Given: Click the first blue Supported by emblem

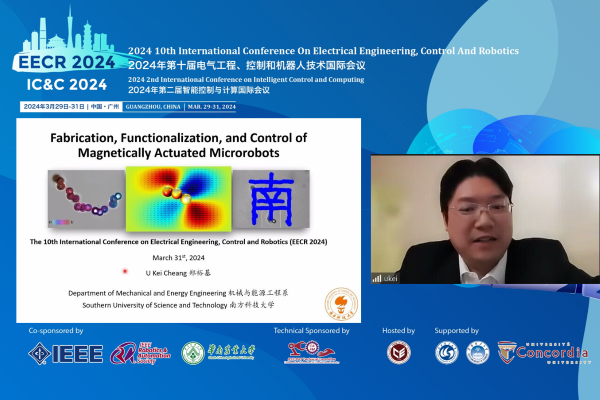Looking at the screenshot, I should [x=447, y=353].
